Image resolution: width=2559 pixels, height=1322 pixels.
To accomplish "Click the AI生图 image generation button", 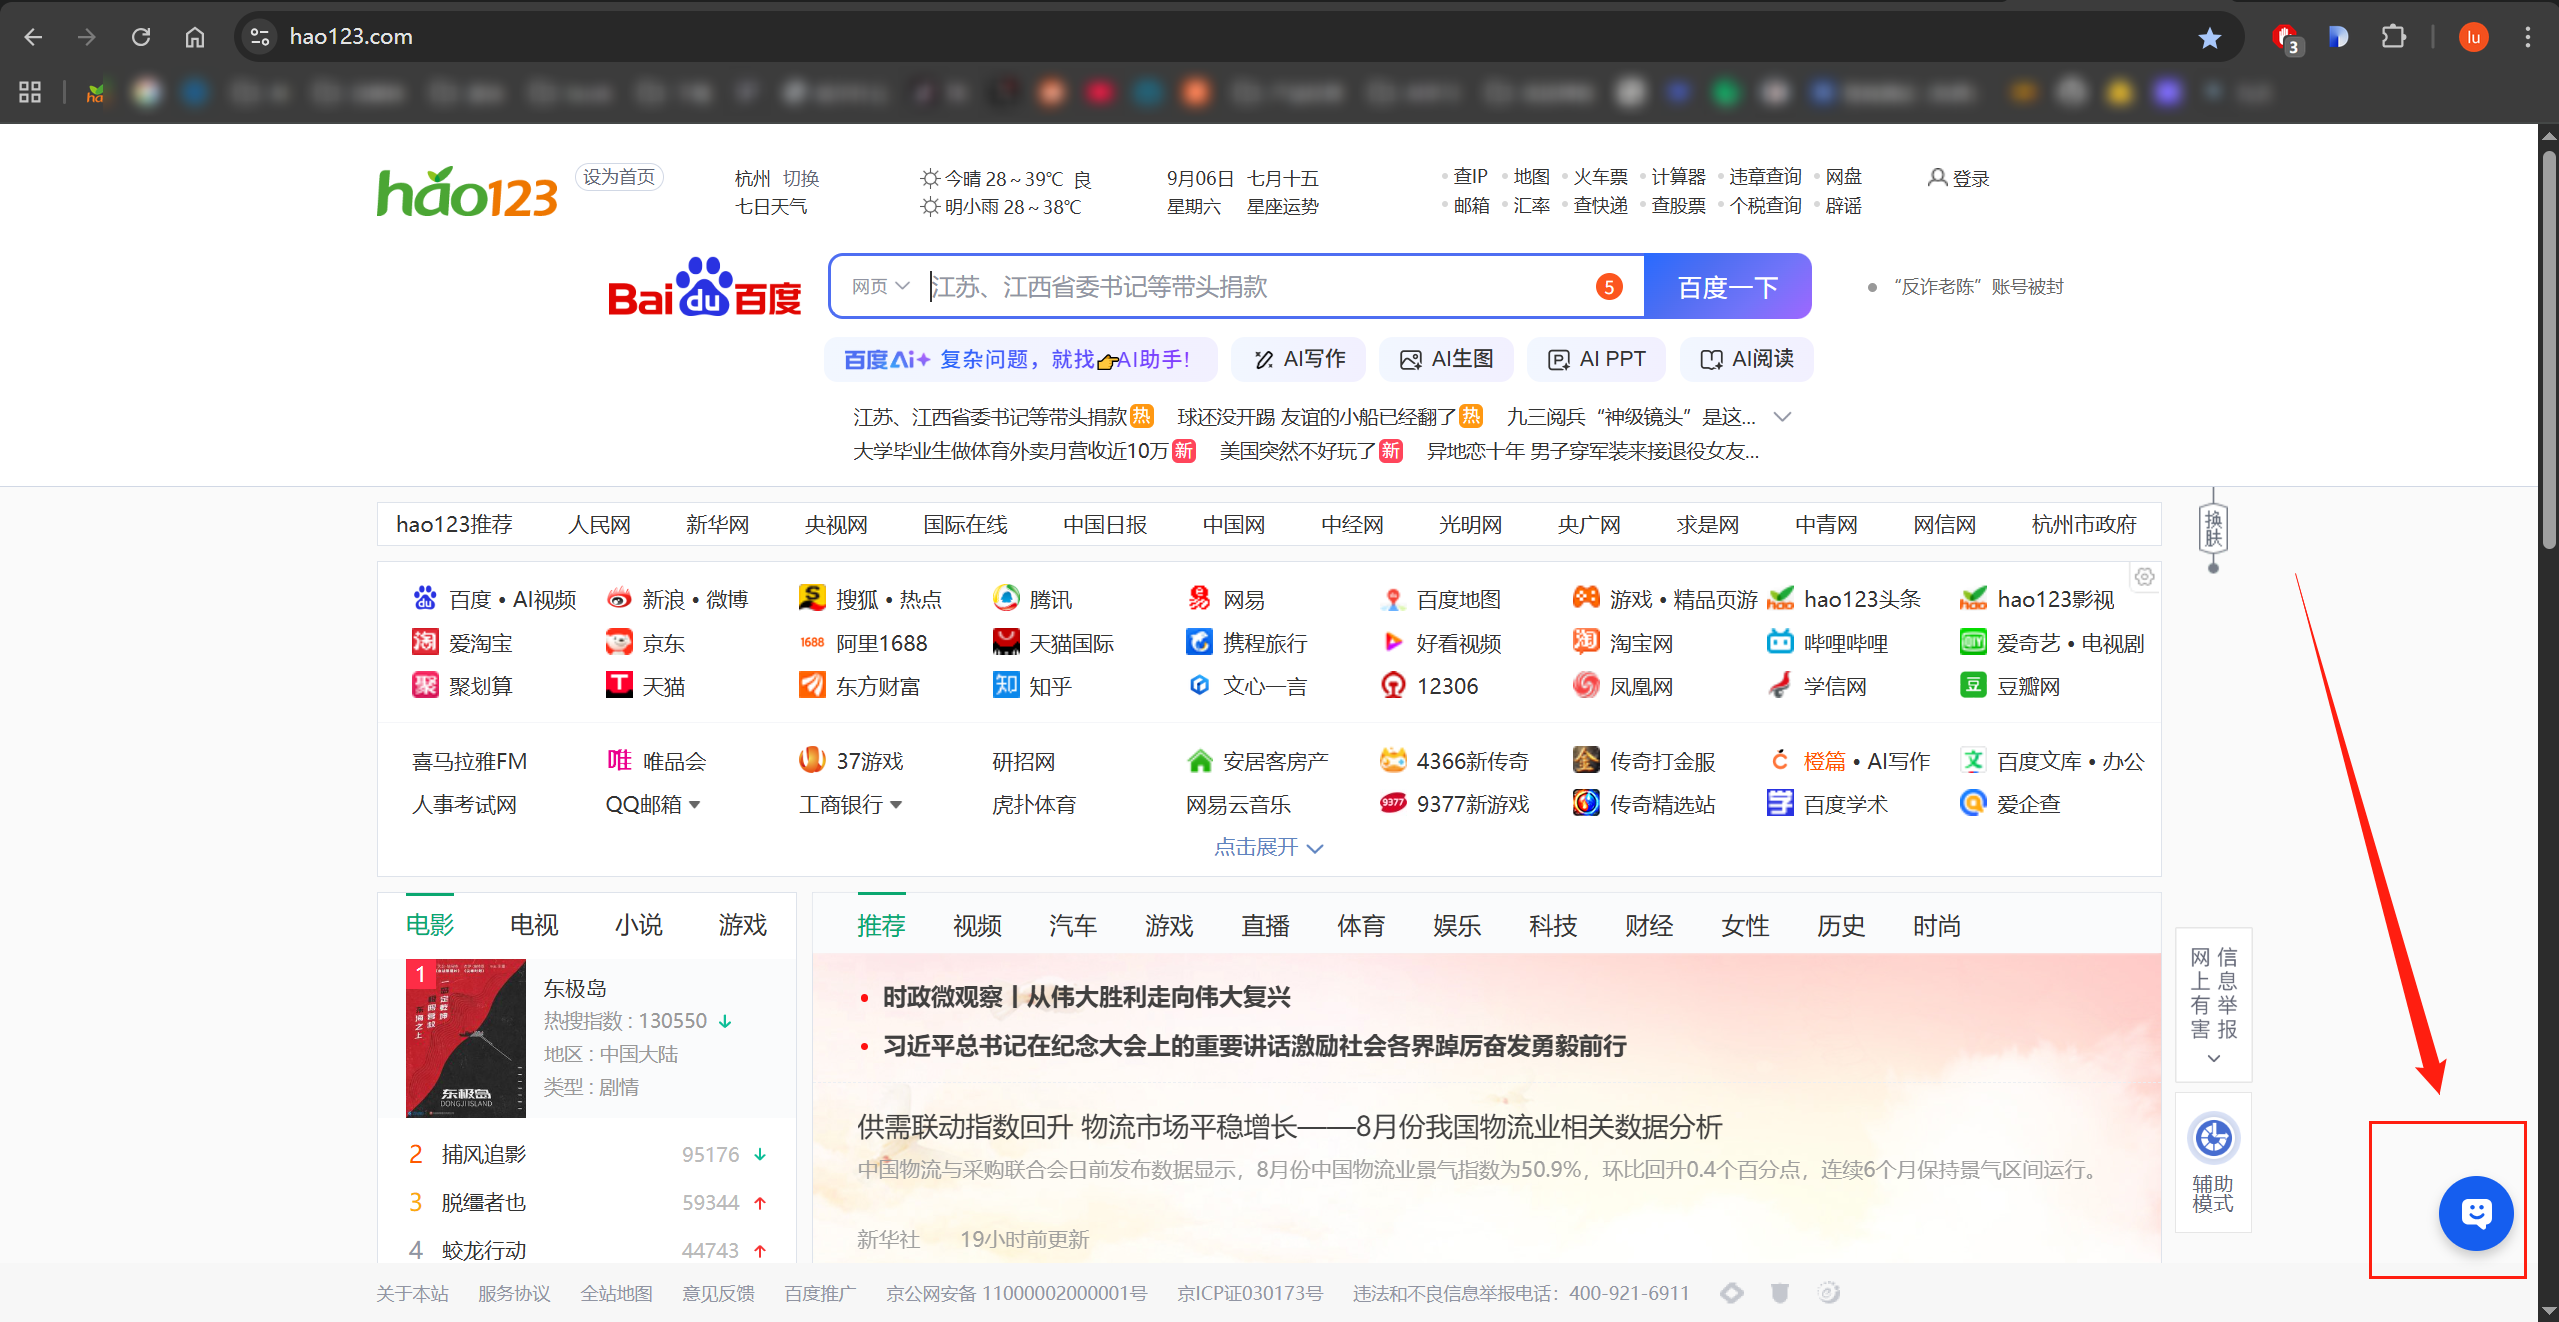I will (x=1446, y=359).
